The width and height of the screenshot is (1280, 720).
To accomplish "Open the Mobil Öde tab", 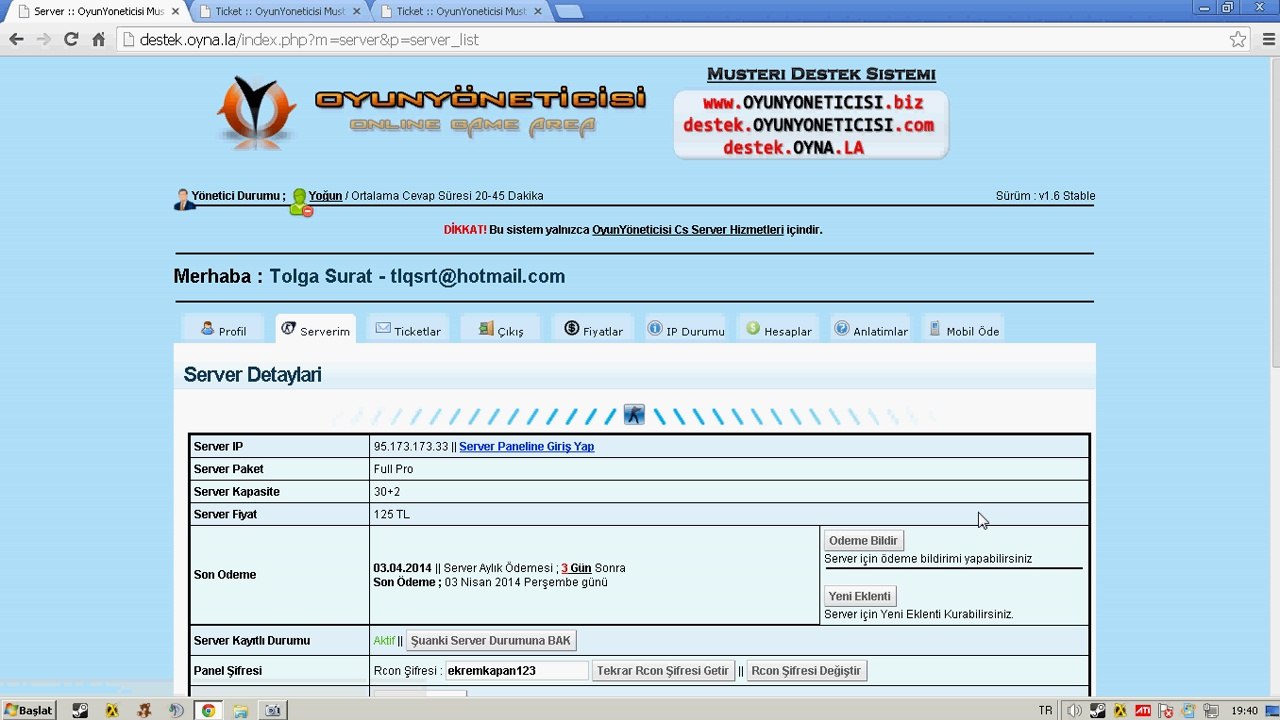I will click(x=963, y=329).
